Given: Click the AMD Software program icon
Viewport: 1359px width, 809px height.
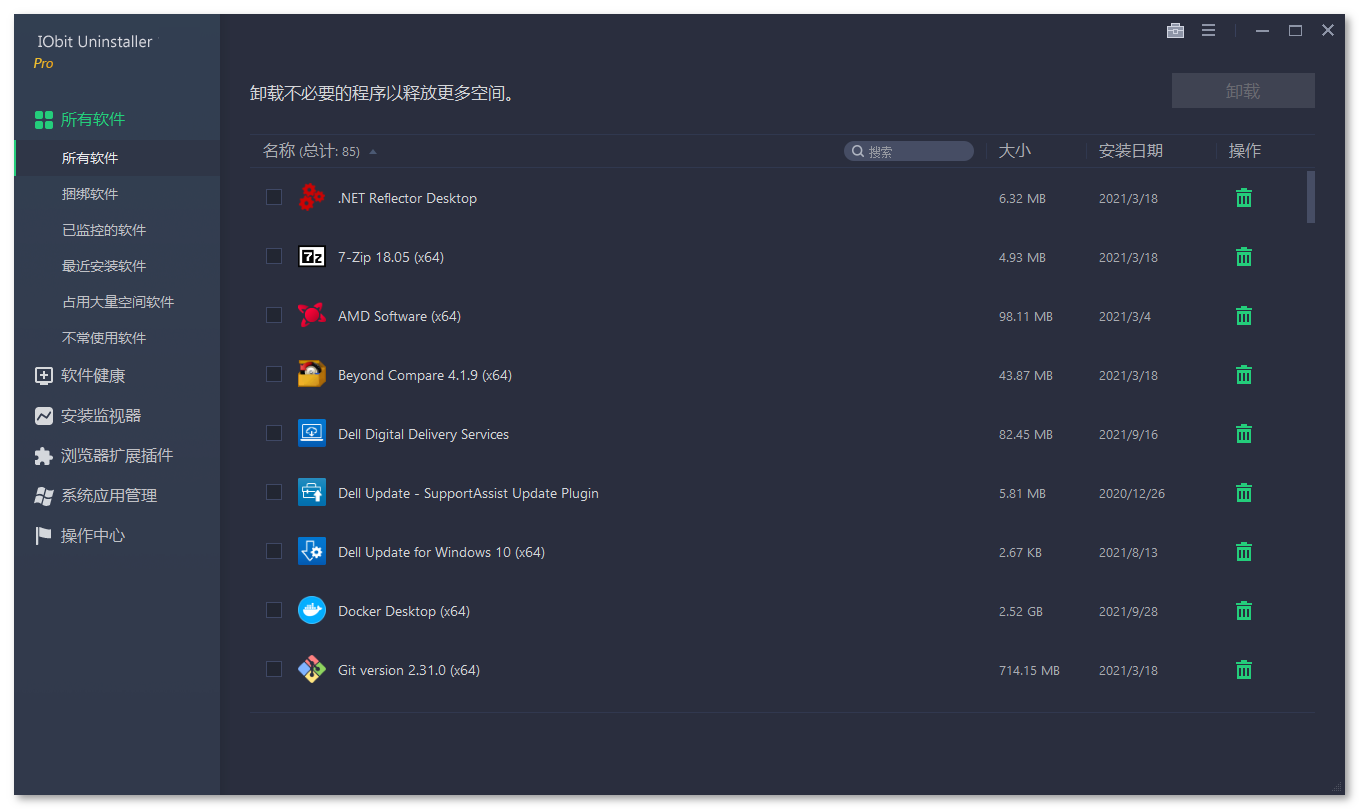Looking at the screenshot, I should pos(312,315).
